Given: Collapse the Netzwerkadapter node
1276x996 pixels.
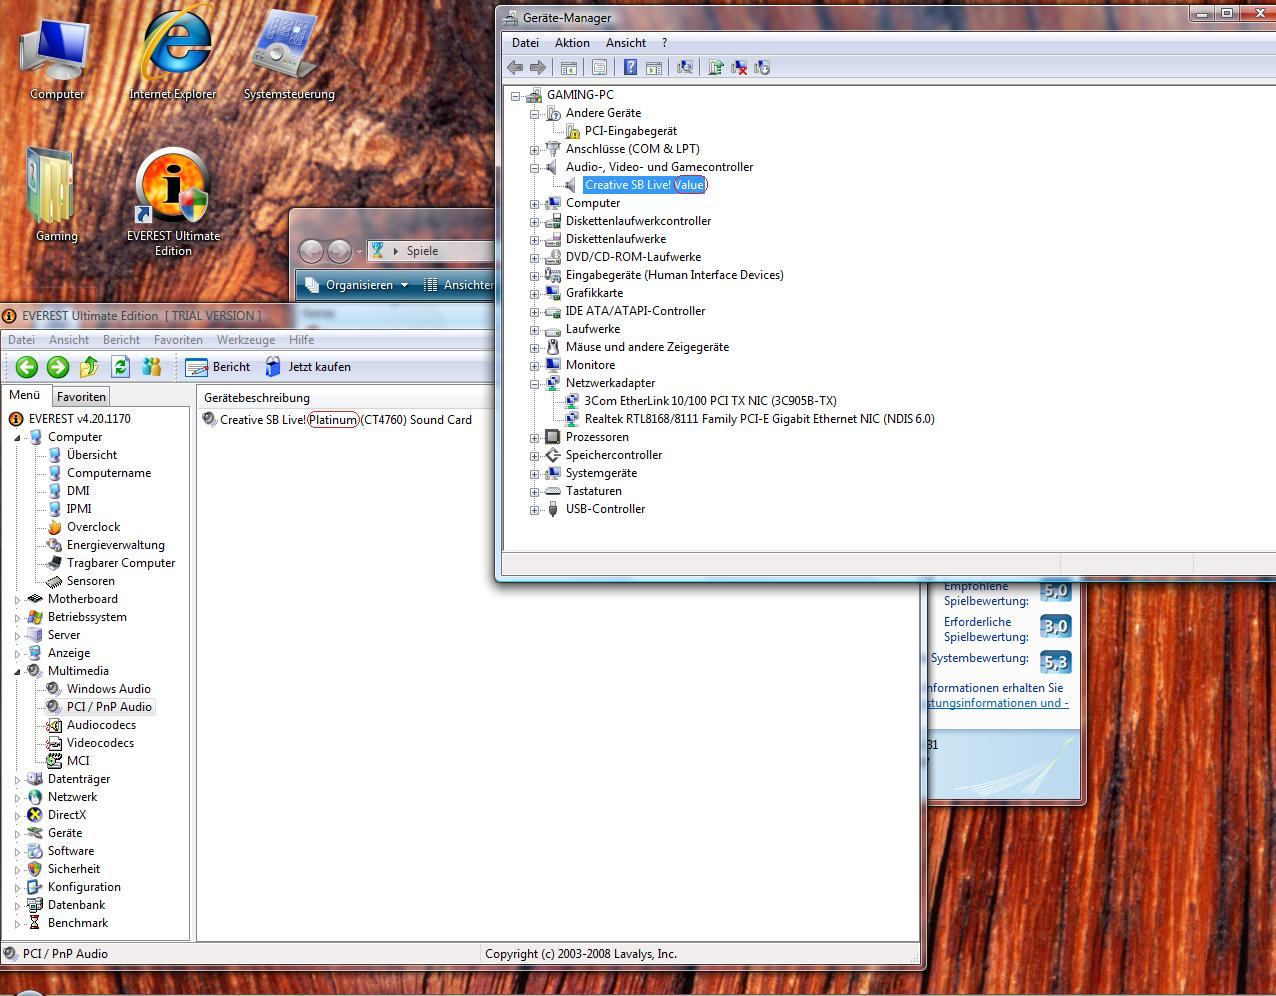Looking at the screenshot, I should pos(534,383).
